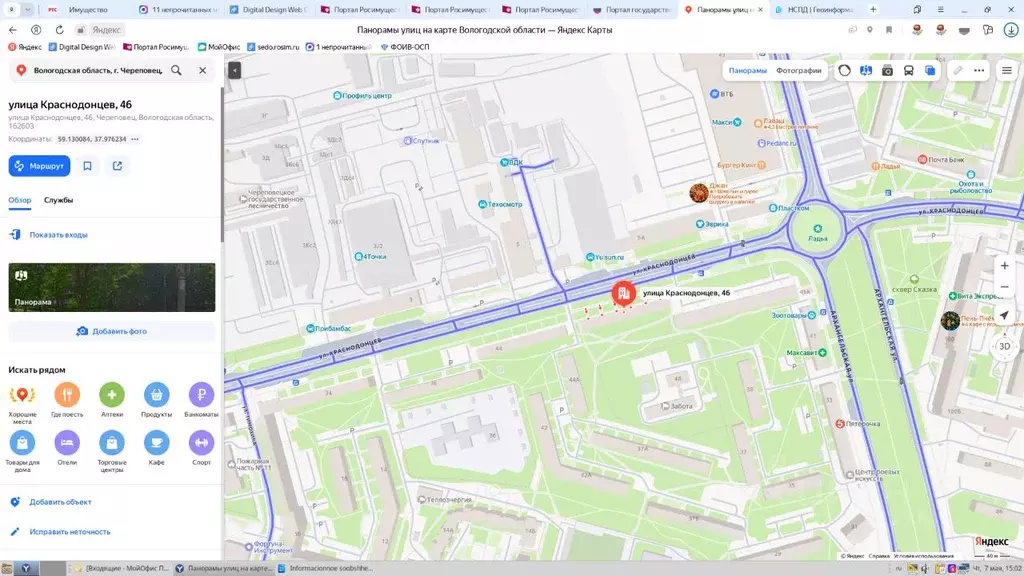Toggle the Фотографии layer on the map
The image size is (1024, 576).
(798, 71)
